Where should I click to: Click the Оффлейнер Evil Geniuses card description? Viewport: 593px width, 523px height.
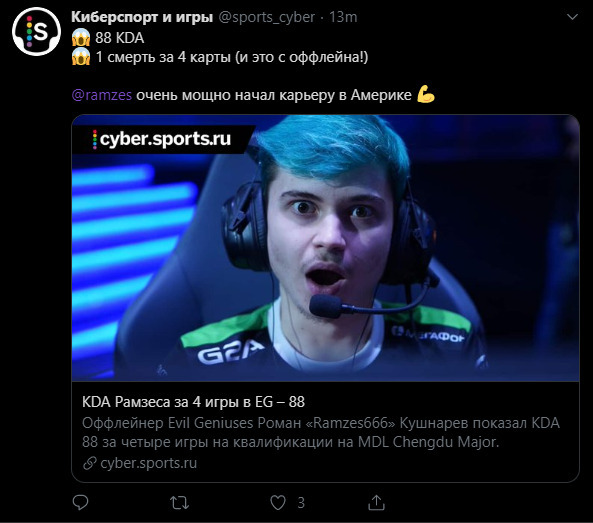pyautogui.click(x=321, y=432)
